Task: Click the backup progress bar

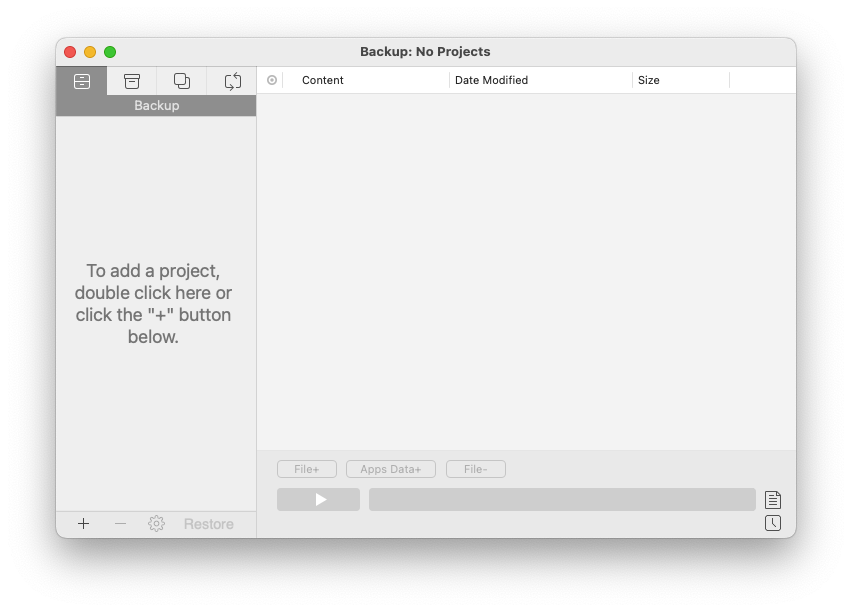Action: tap(562, 499)
